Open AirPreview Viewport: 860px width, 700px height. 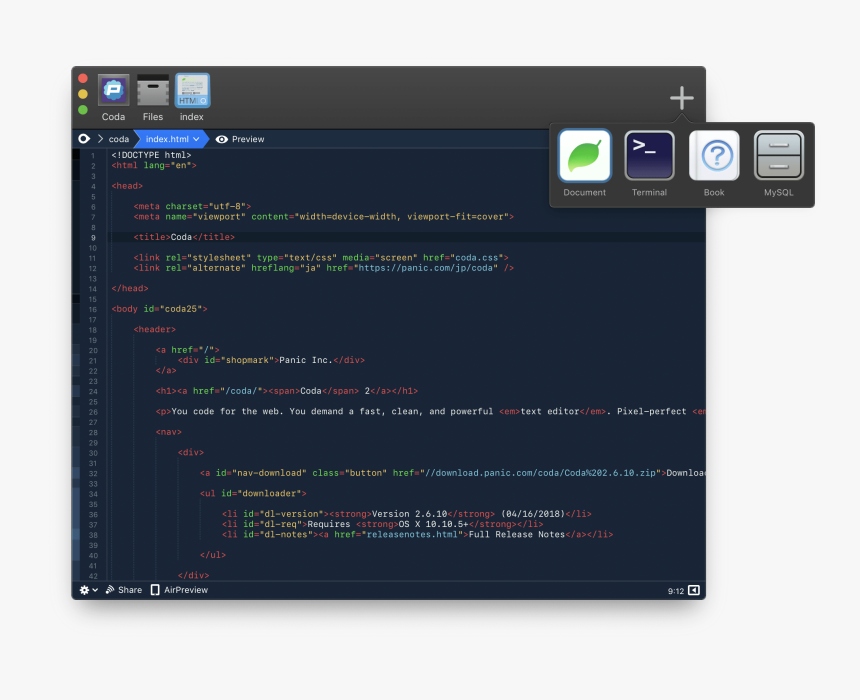tap(179, 590)
